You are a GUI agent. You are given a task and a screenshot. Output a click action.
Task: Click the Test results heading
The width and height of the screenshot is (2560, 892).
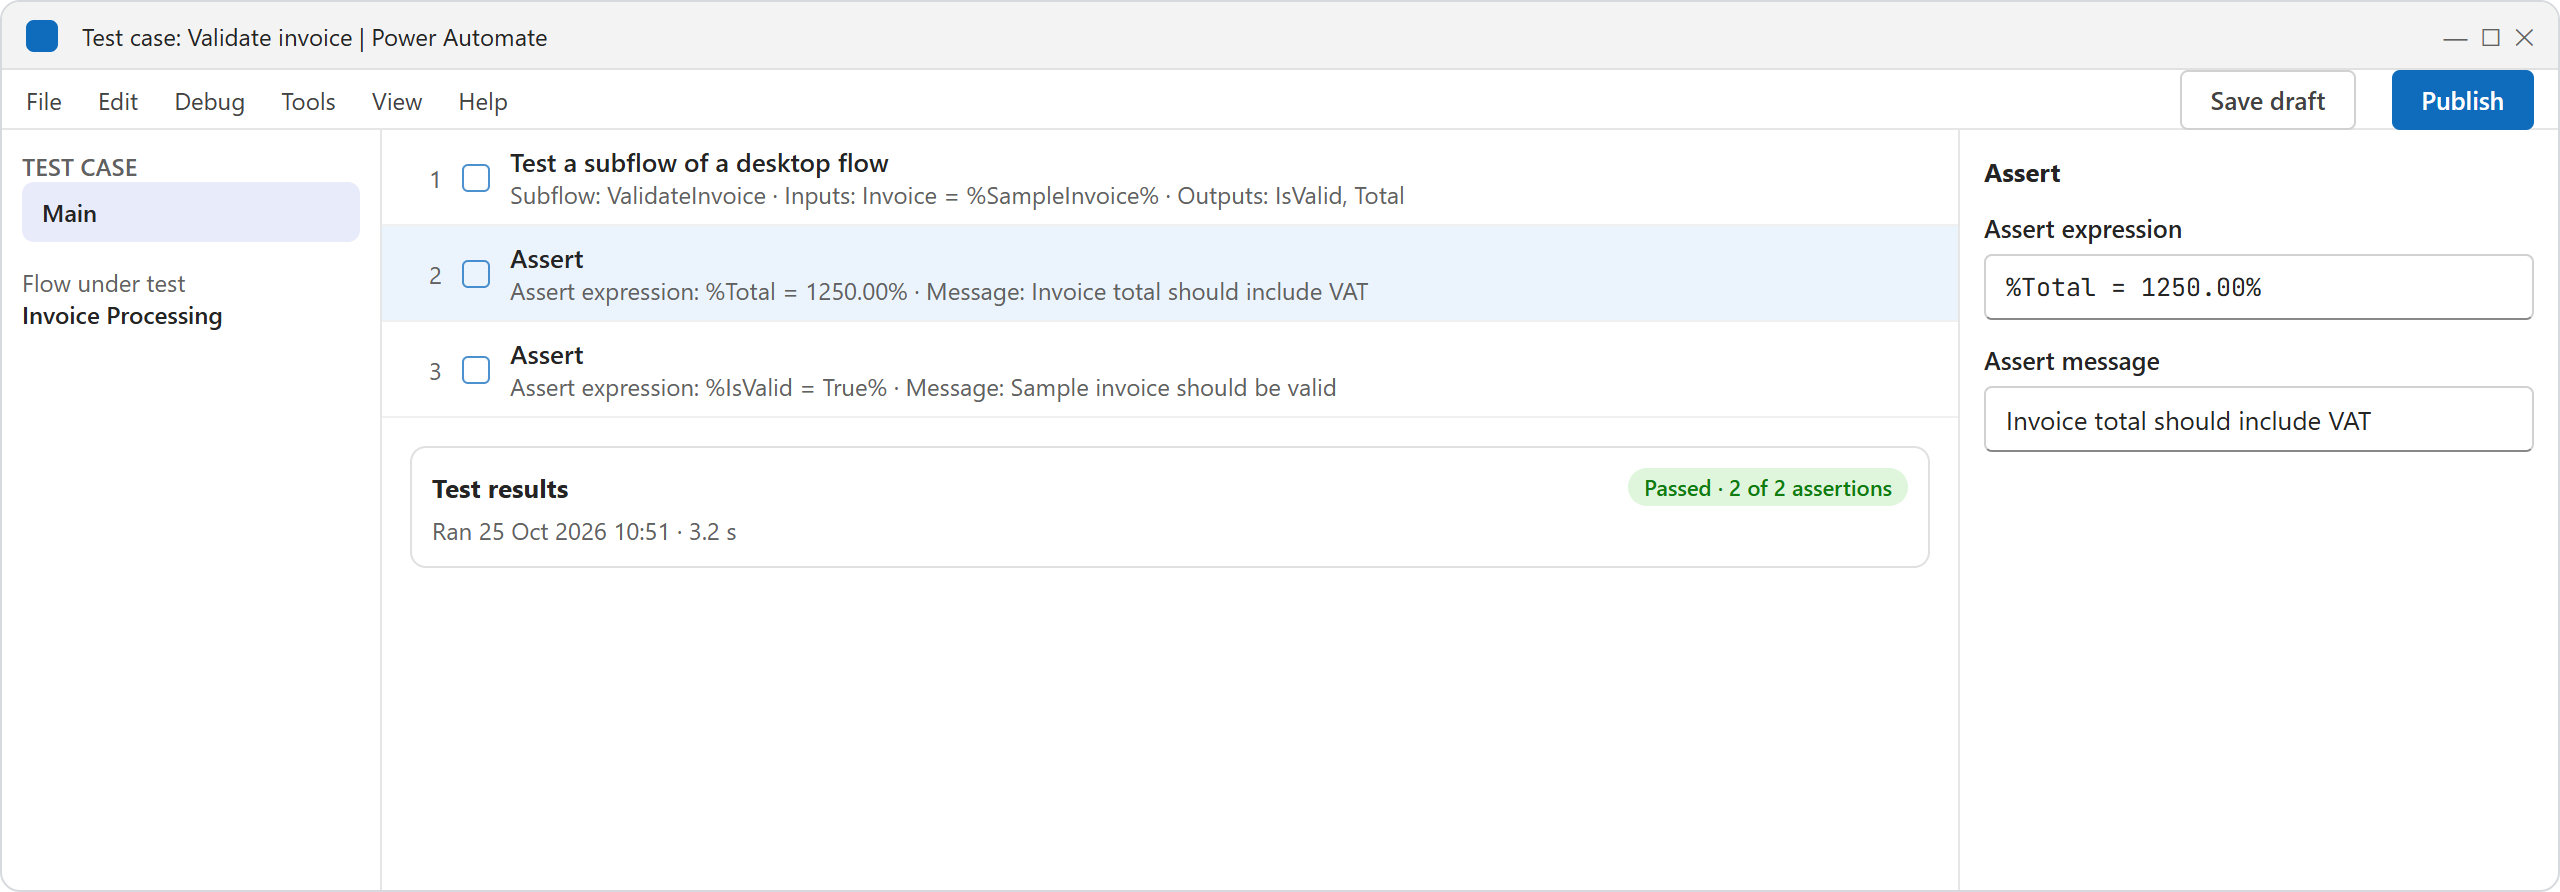click(500, 489)
